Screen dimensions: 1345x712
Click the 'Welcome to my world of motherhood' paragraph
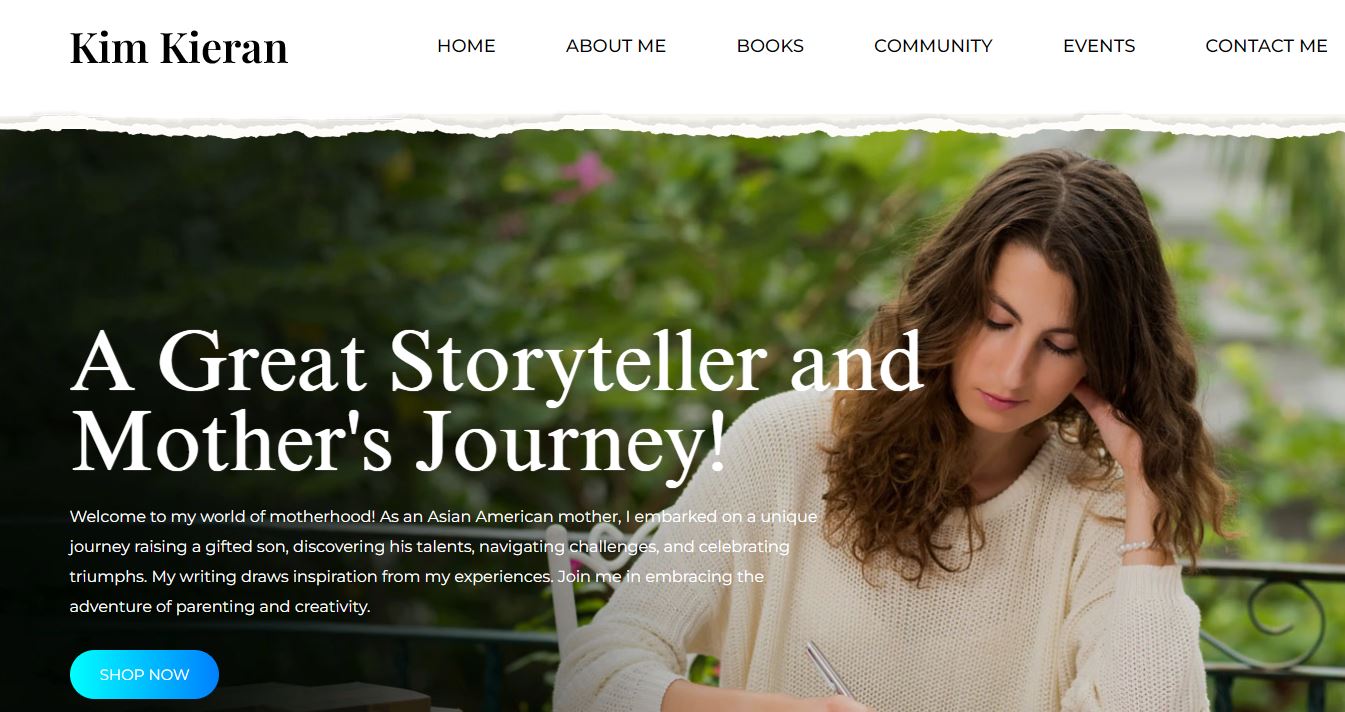(x=444, y=561)
